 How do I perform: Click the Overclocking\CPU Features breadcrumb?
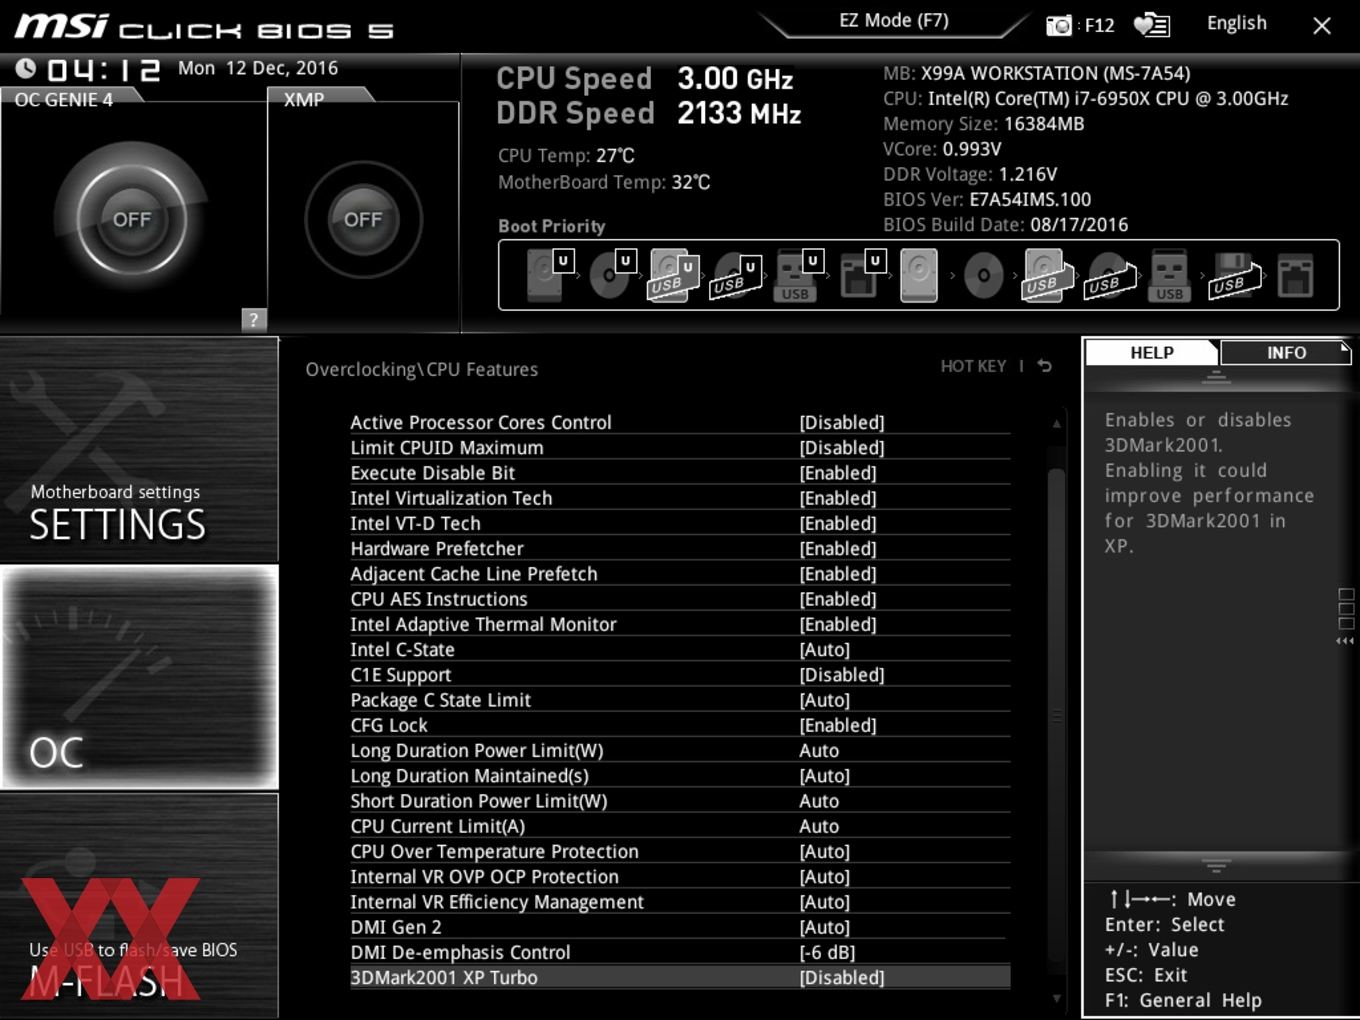(x=421, y=369)
